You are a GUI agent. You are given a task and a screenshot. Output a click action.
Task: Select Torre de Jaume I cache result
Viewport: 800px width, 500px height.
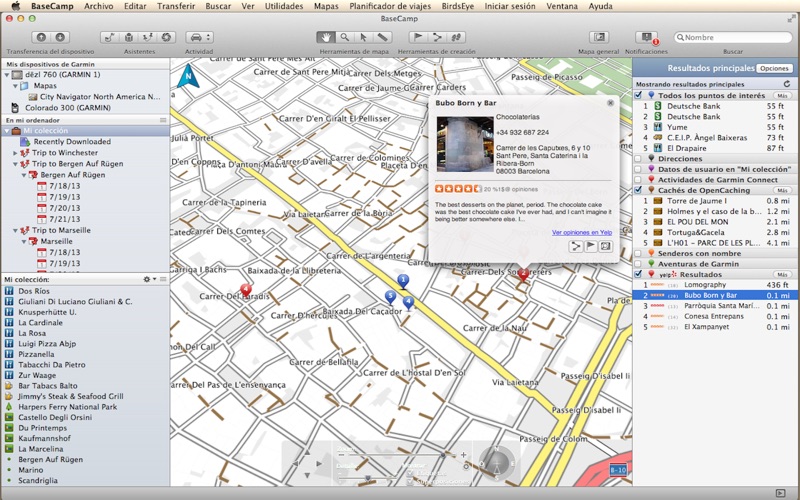716,201
